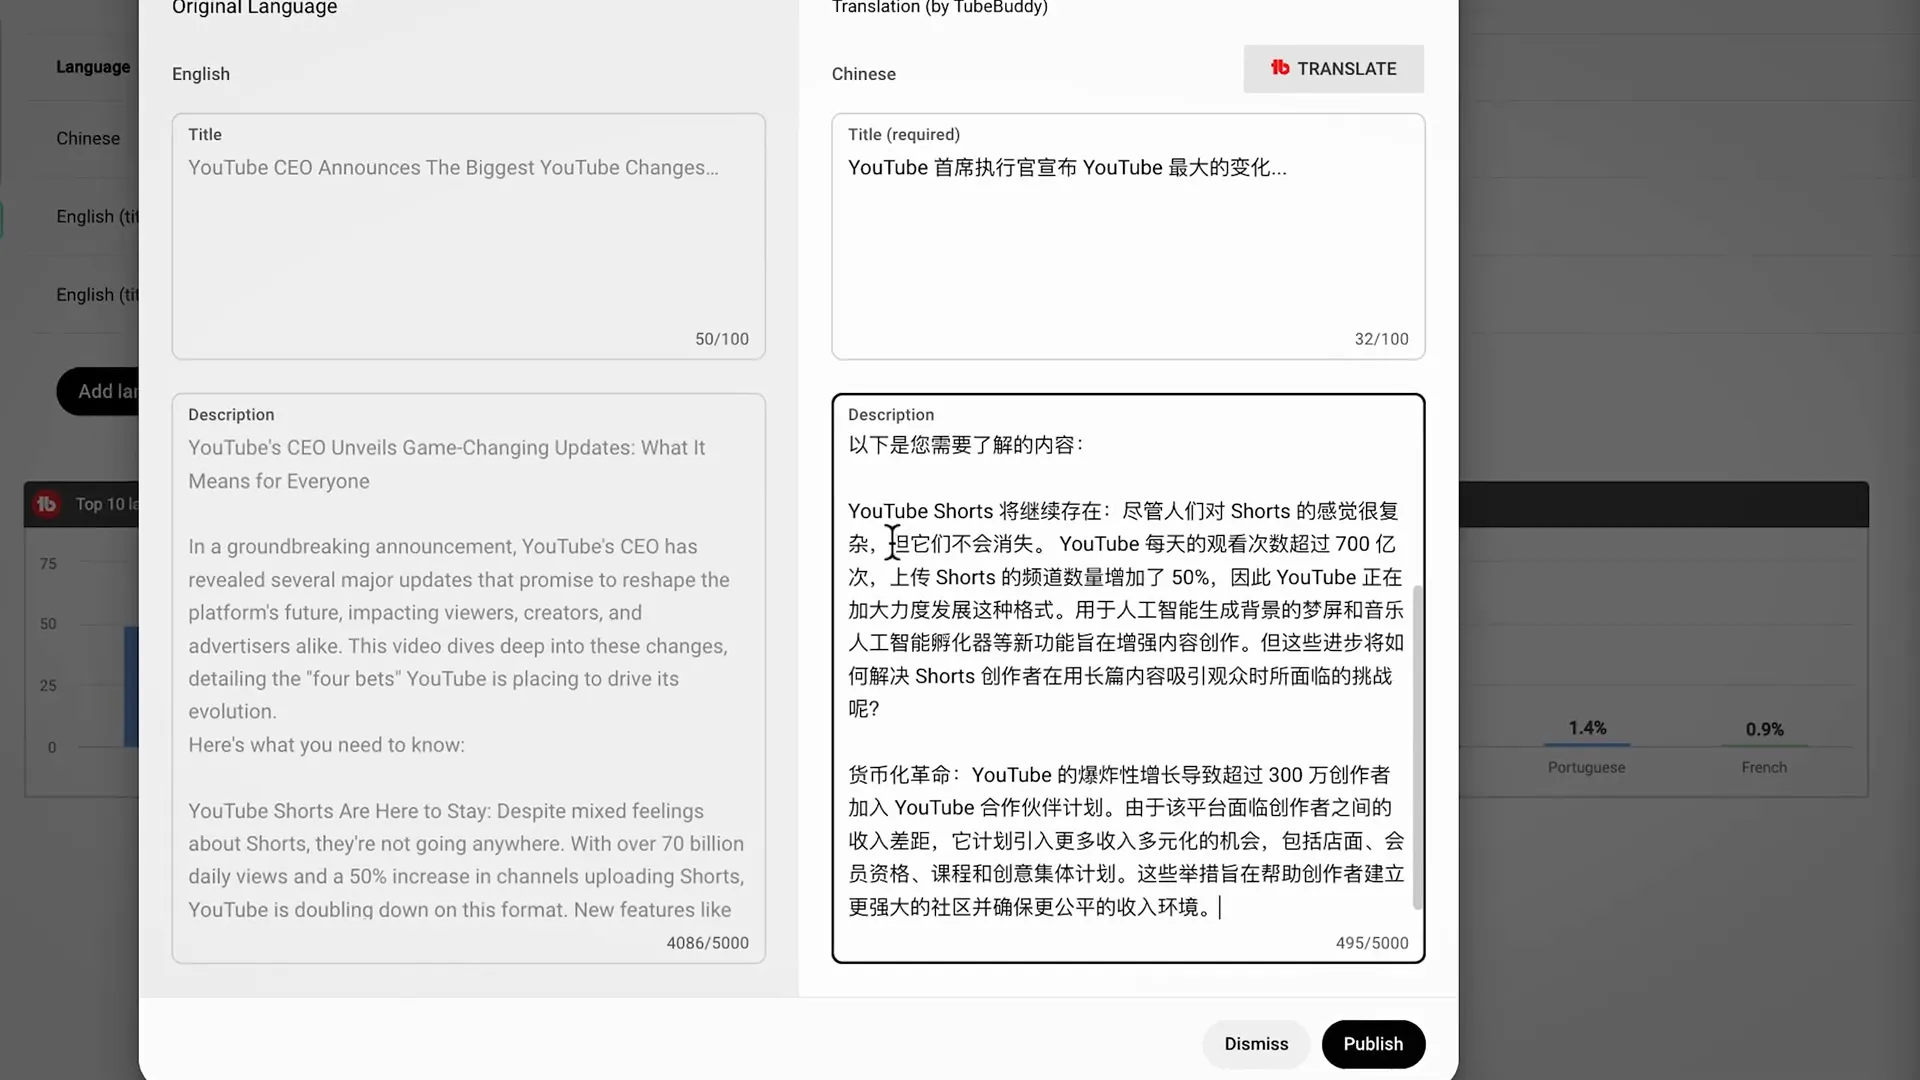
Task: Open the Chinese target language selector
Action: click(864, 73)
